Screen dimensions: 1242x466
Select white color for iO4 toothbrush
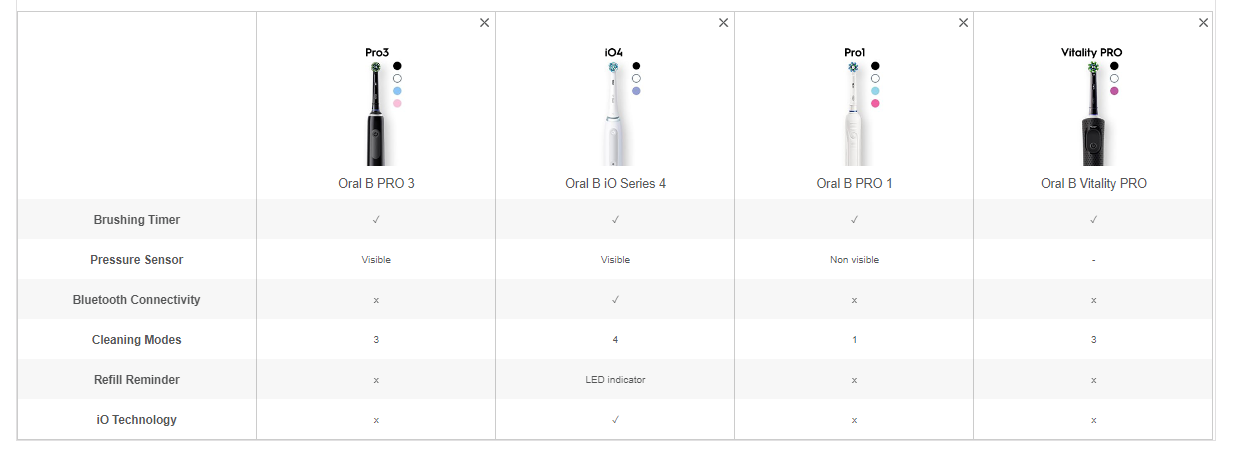(x=636, y=78)
